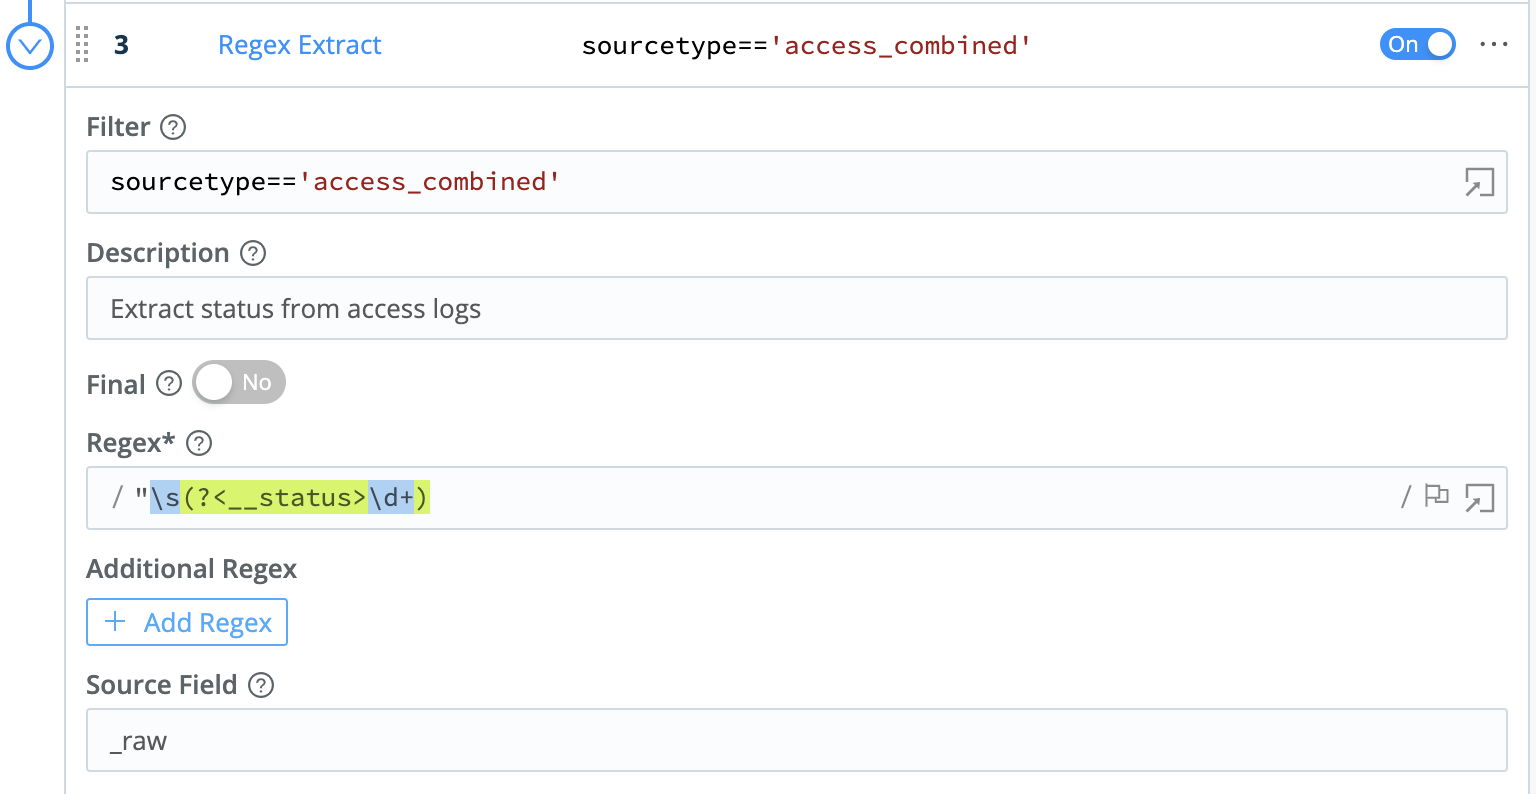The image size is (1536, 794).
Task: Edit the 'Extract status from access logs' description
Action: tap(400, 309)
